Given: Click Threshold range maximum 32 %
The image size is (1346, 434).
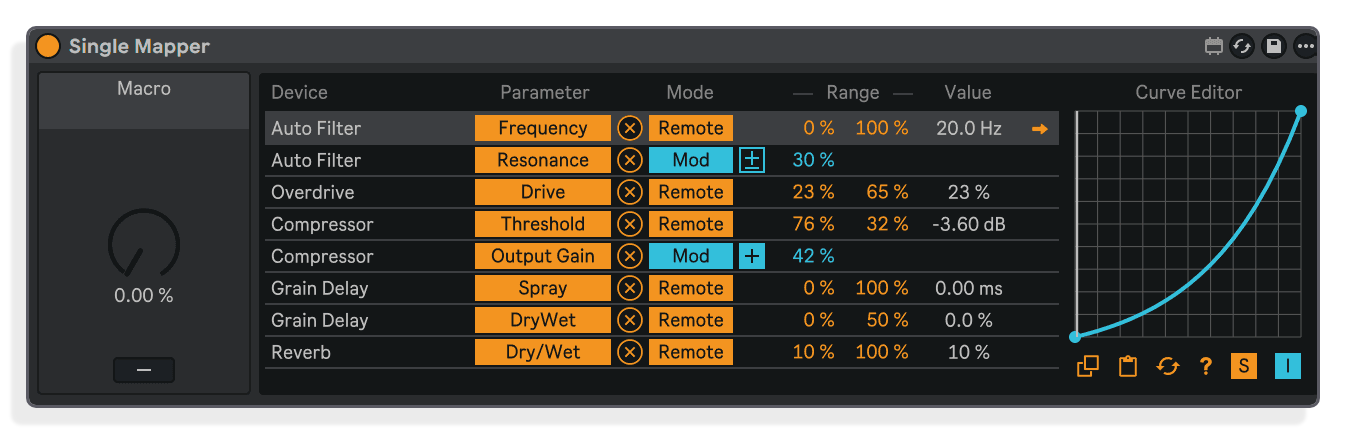Looking at the screenshot, I should tap(887, 224).
